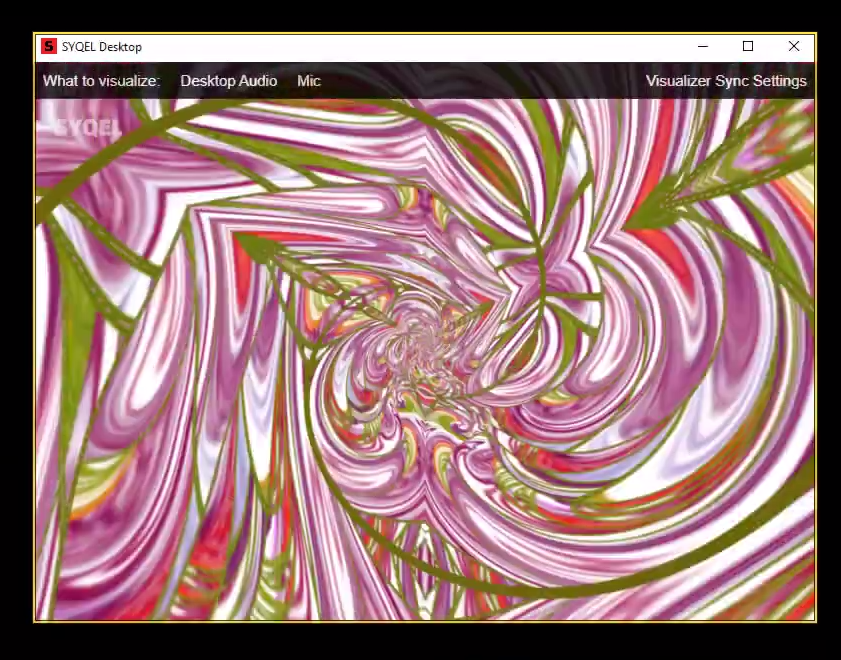Click the SYQEL red S app icon
Image resolution: width=841 pixels, height=660 pixels.
coord(49,47)
